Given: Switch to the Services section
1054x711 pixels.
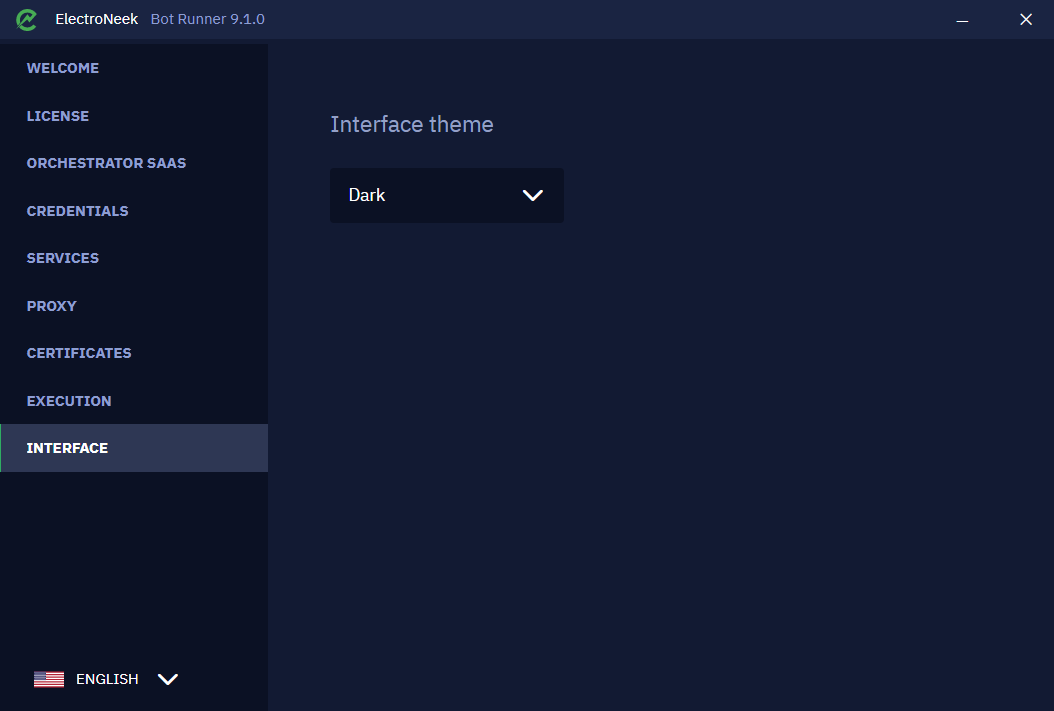Looking at the screenshot, I should (134, 258).
